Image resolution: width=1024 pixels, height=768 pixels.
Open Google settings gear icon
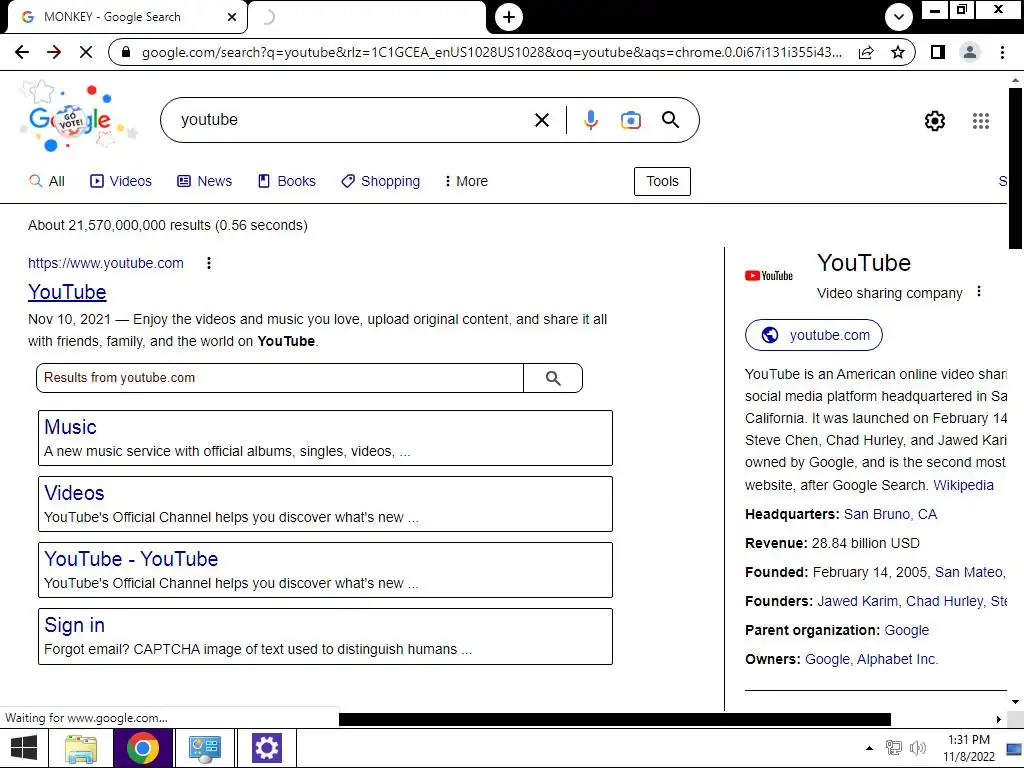tap(935, 121)
